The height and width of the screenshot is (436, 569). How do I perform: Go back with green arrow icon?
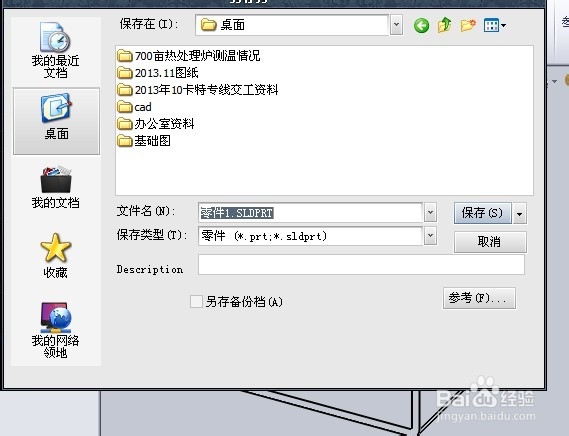point(421,25)
